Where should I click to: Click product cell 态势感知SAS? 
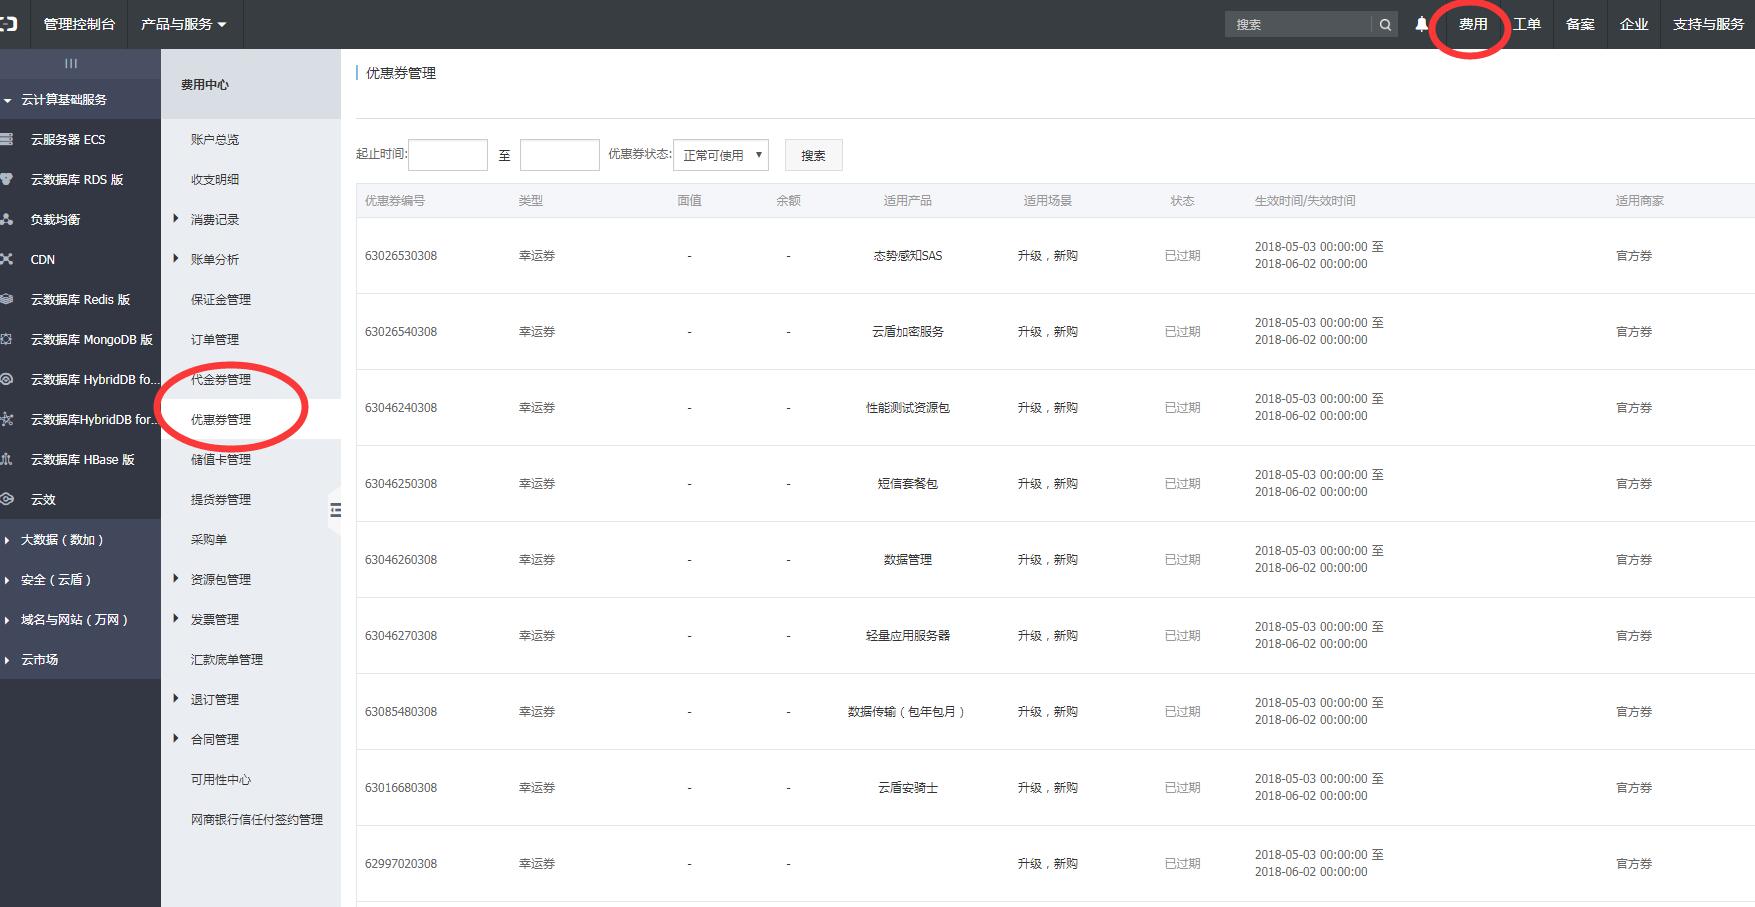pyautogui.click(x=908, y=255)
